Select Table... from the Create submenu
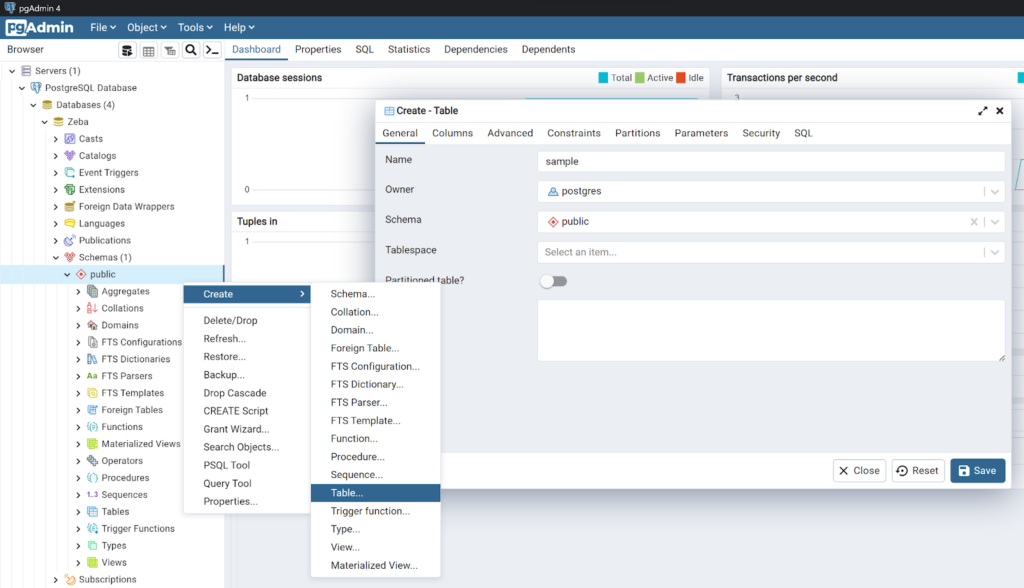 tap(347, 493)
